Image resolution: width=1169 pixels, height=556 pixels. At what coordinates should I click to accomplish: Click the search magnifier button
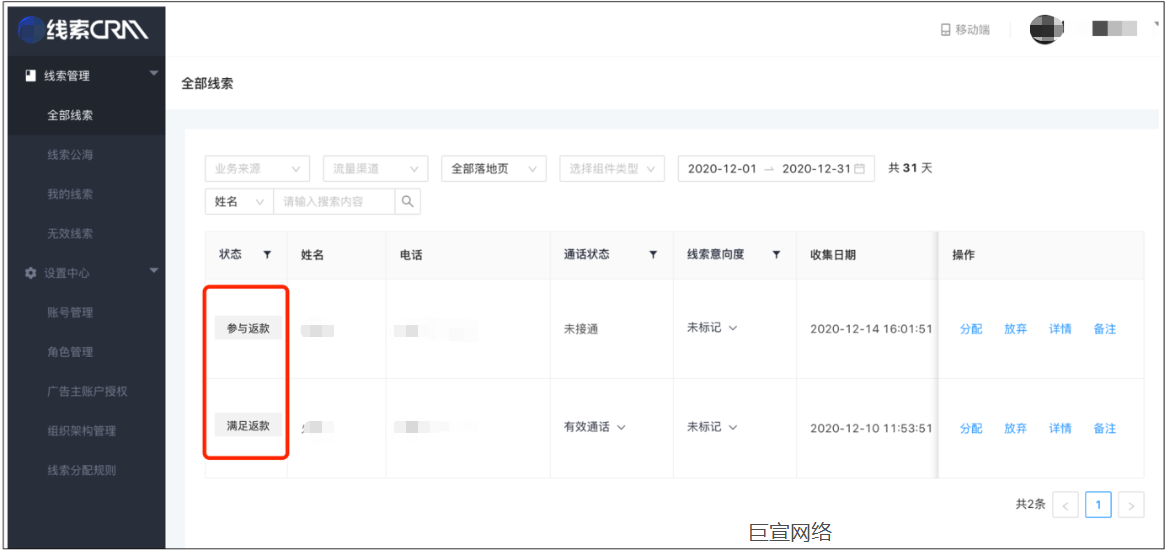point(407,201)
